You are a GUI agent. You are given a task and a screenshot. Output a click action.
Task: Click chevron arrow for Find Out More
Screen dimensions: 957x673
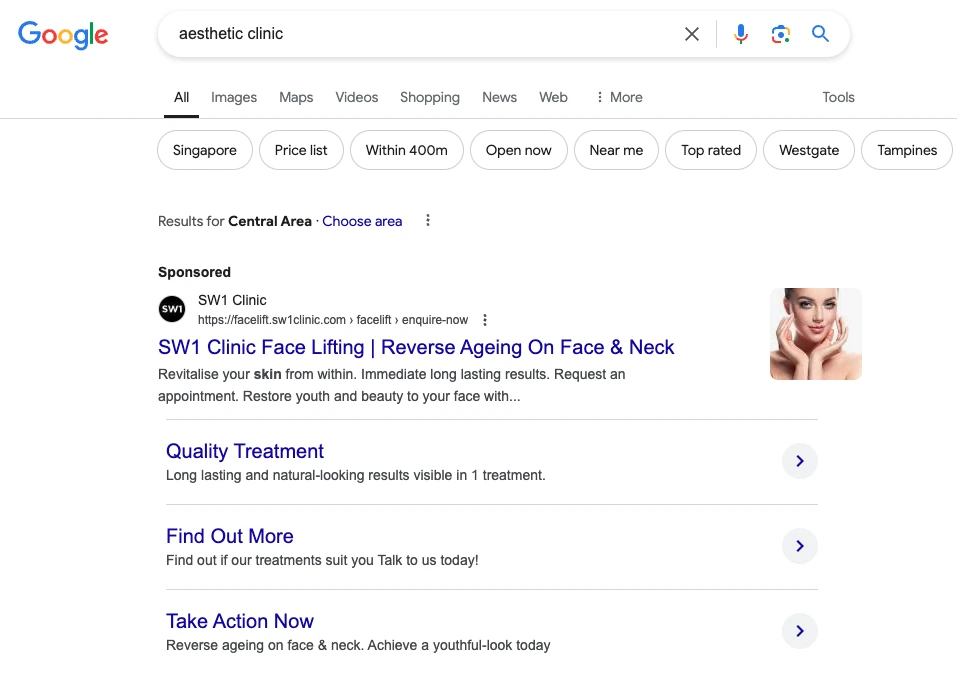(x=800, y=546)
